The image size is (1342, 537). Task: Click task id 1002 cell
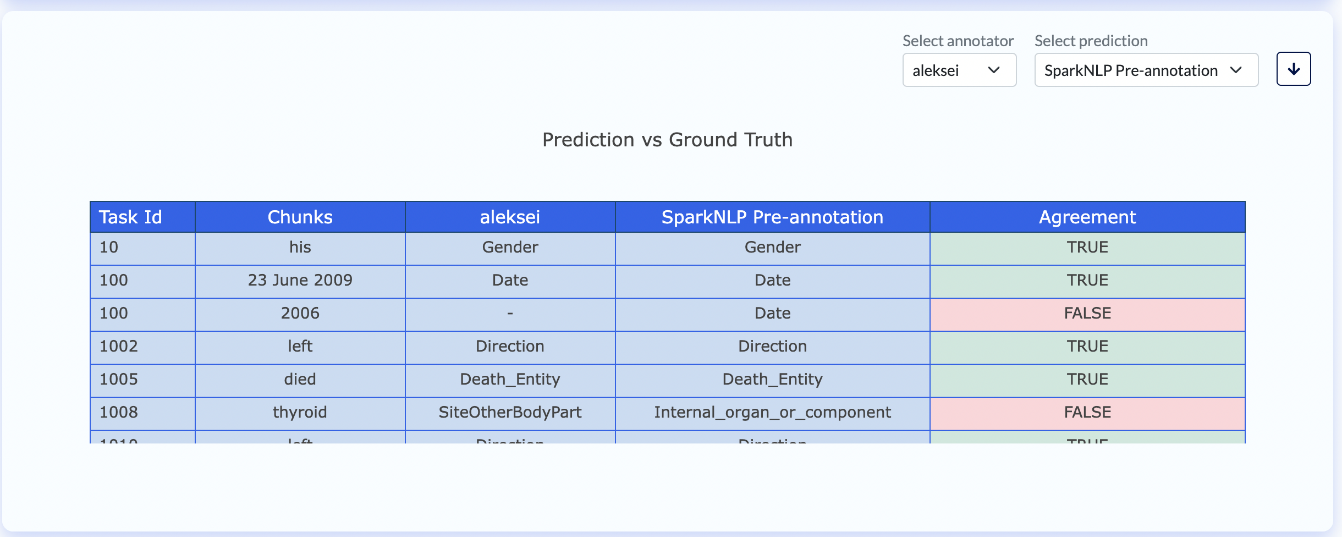pos(143,347)
